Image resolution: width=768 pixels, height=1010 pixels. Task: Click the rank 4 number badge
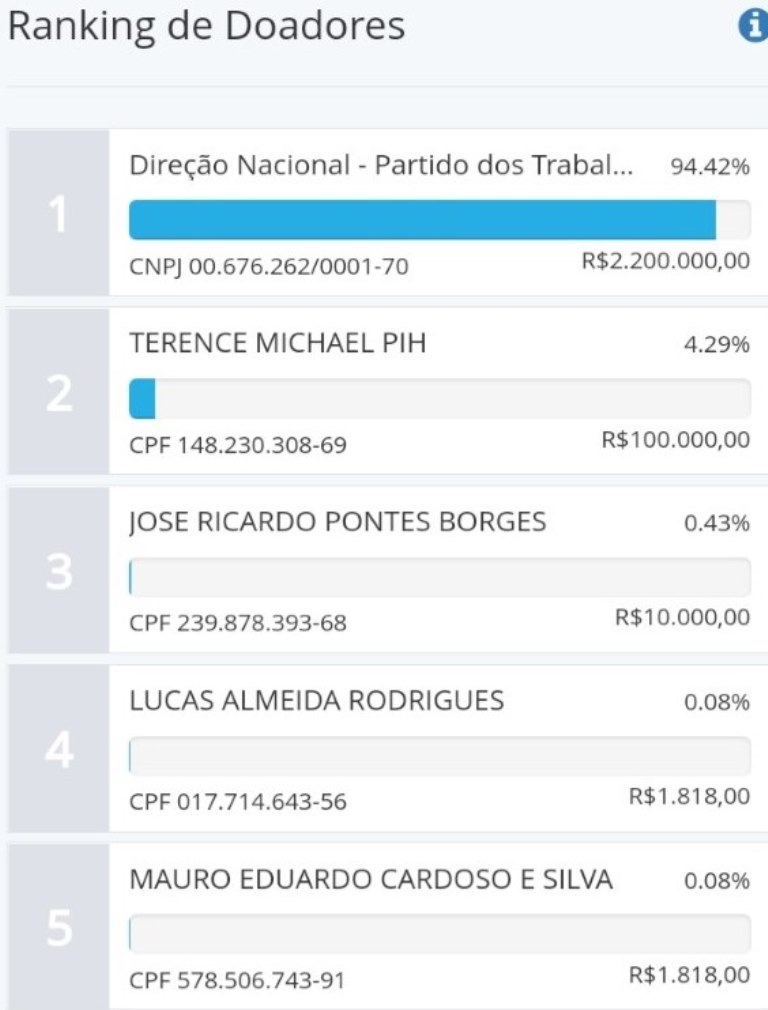click(x=59, y=749)
